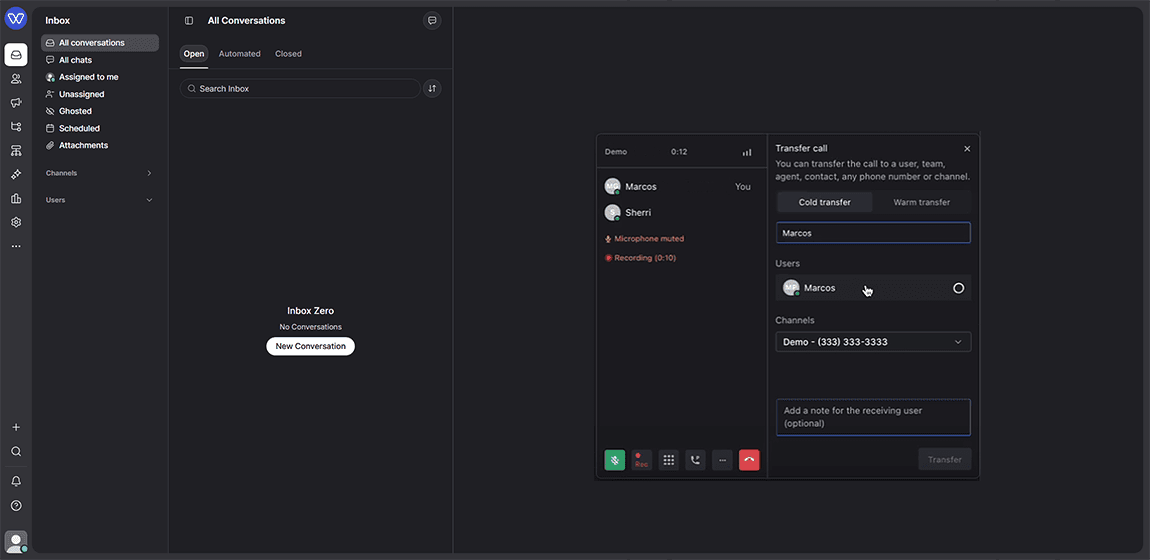
Task: Open the Inbox icon in left rail
Action: click(x=15, y=55)
